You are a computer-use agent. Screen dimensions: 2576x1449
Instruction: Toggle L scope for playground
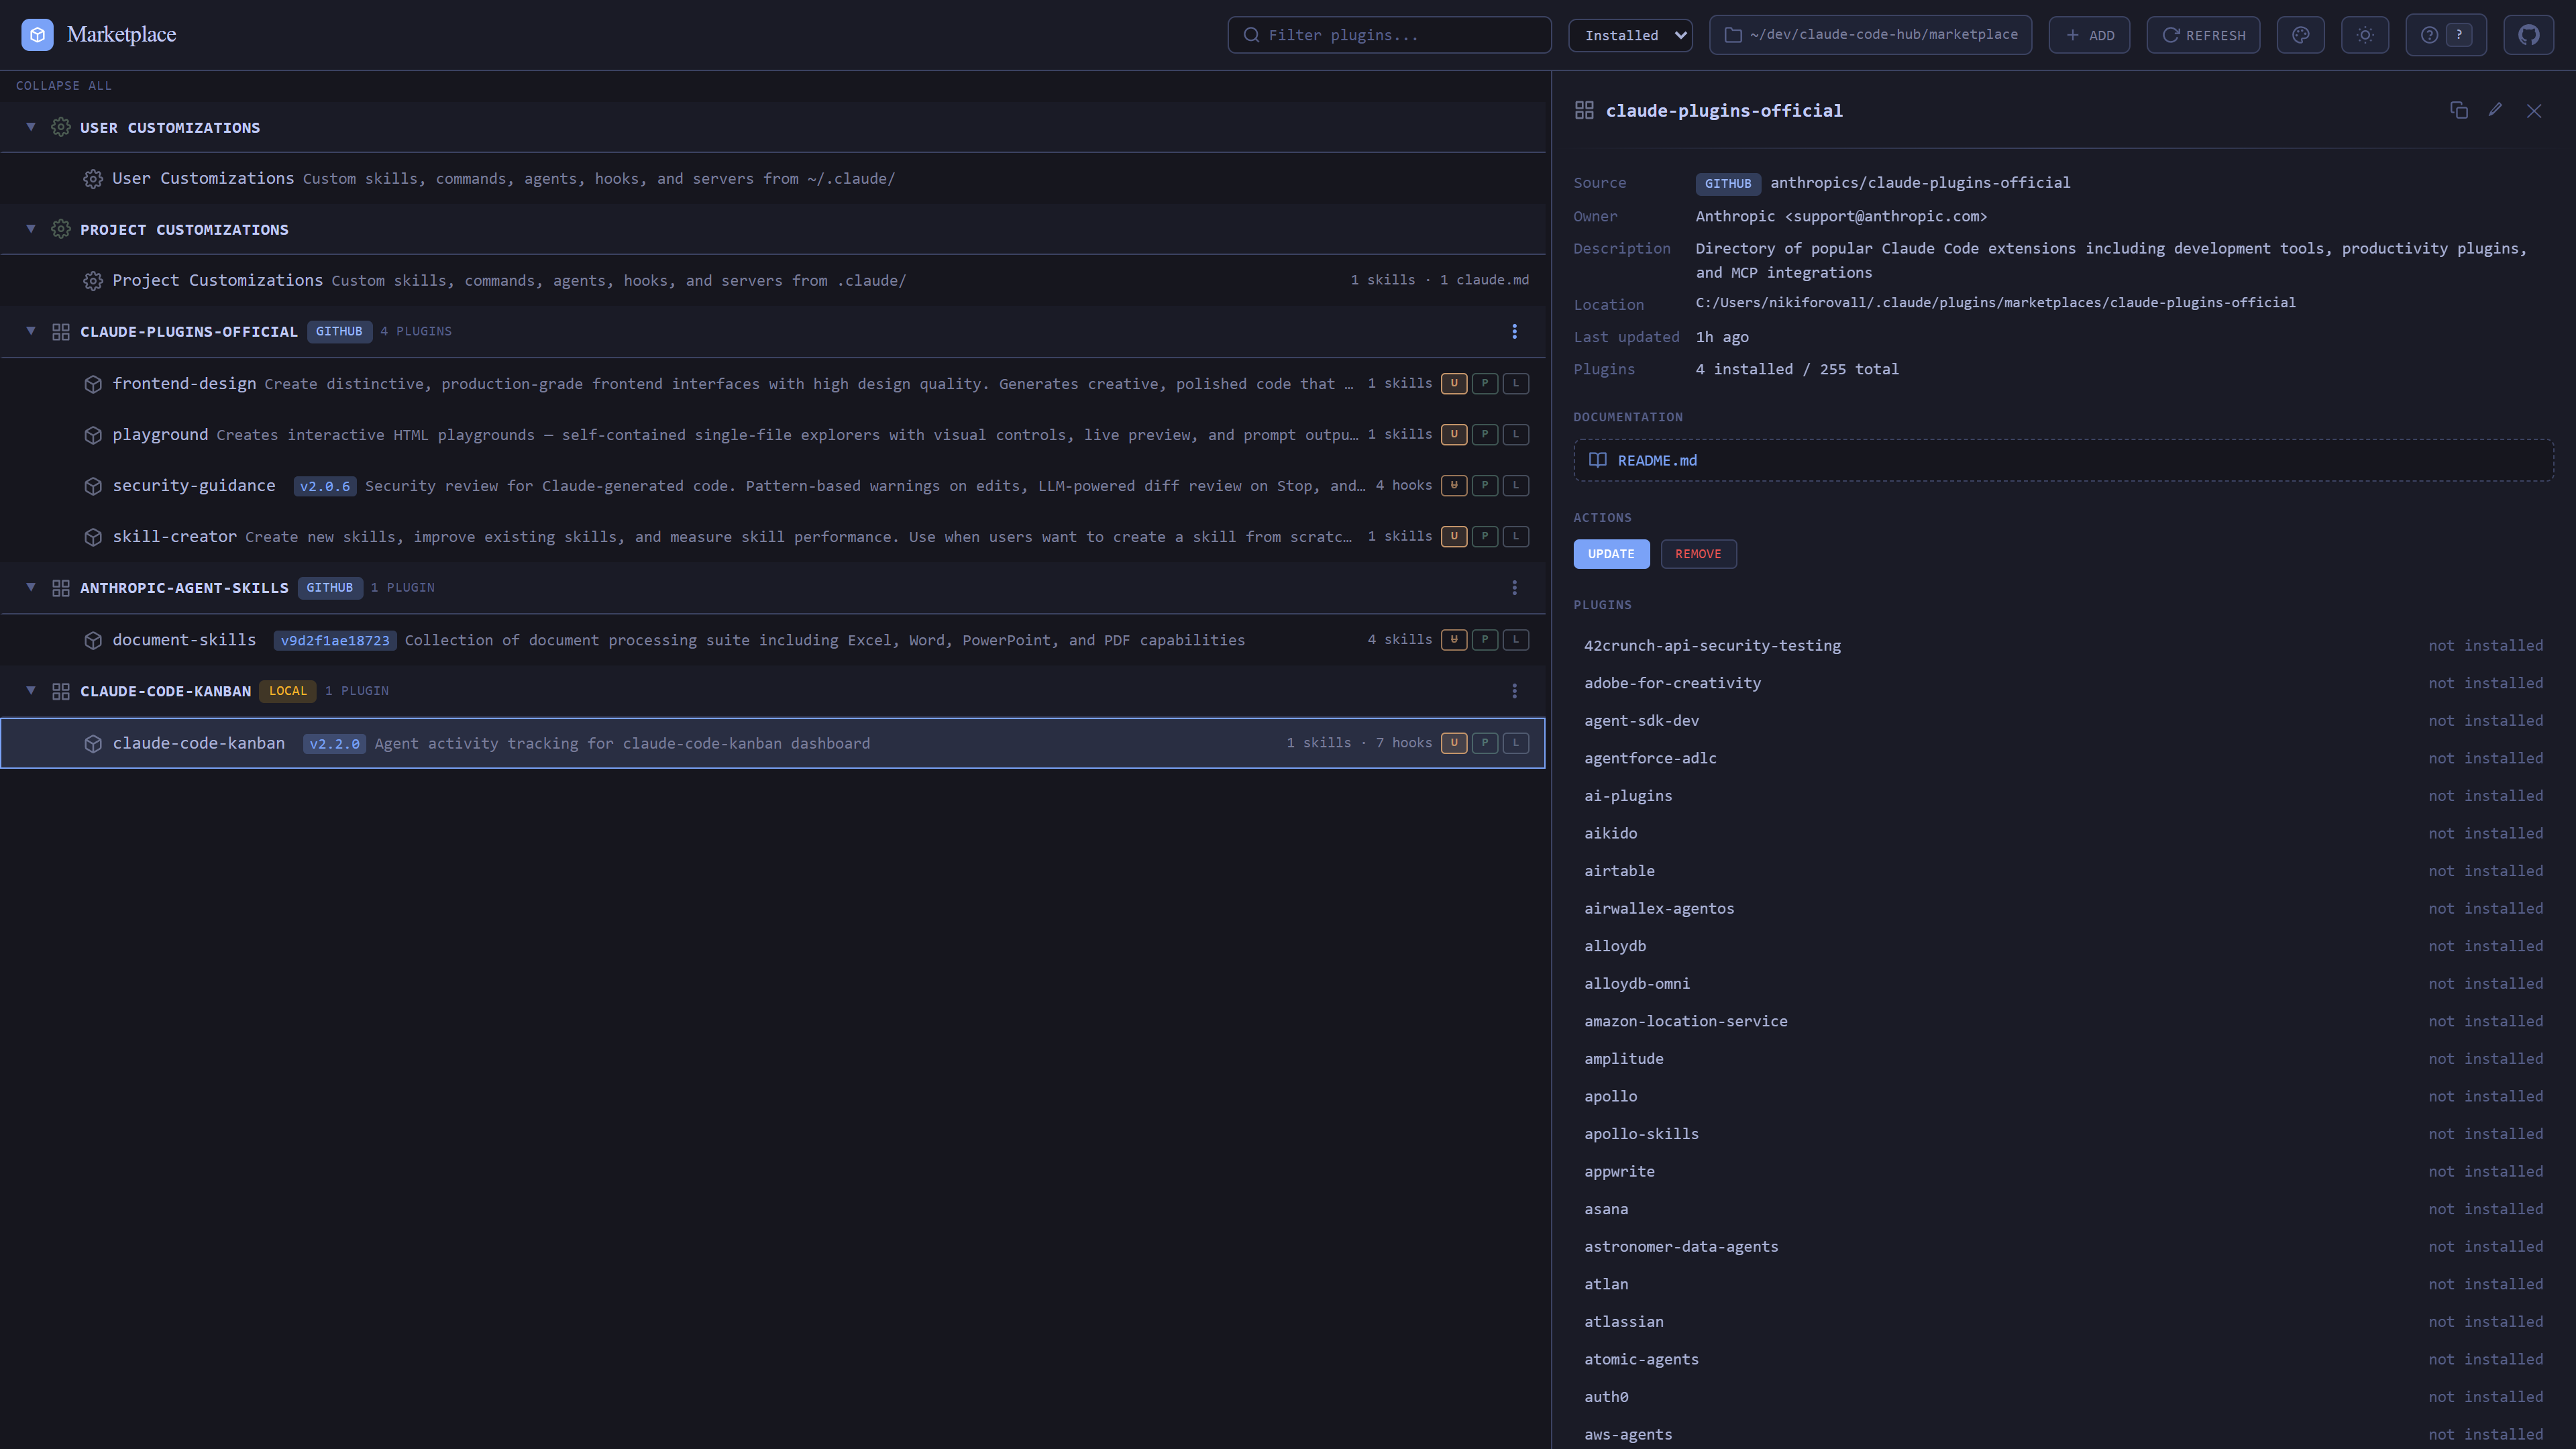pos(1516,434)
